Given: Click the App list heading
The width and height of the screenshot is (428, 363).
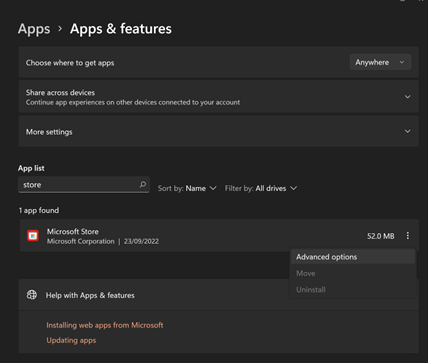Looking at the screenshot, I should [31, 168].
